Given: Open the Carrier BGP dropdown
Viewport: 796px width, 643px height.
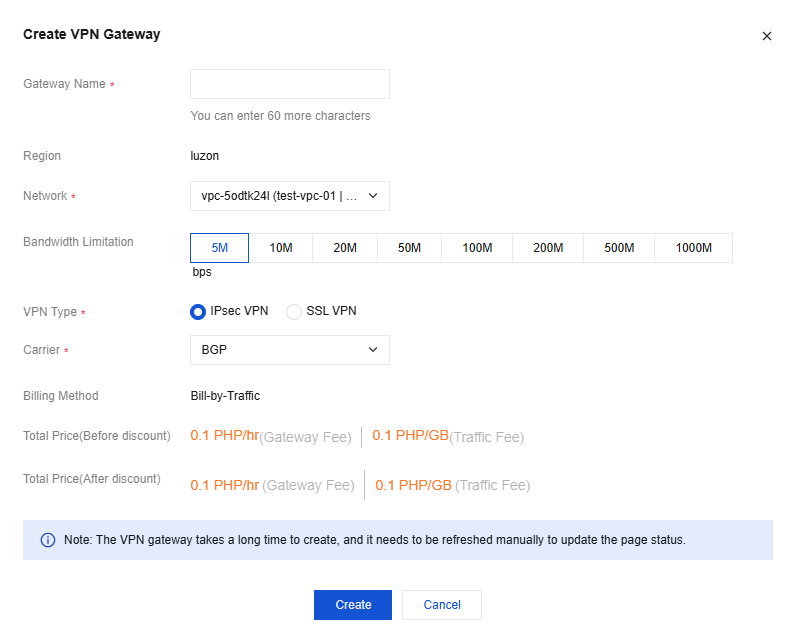Looking at the screenshot, I should [x=290, y=350].
